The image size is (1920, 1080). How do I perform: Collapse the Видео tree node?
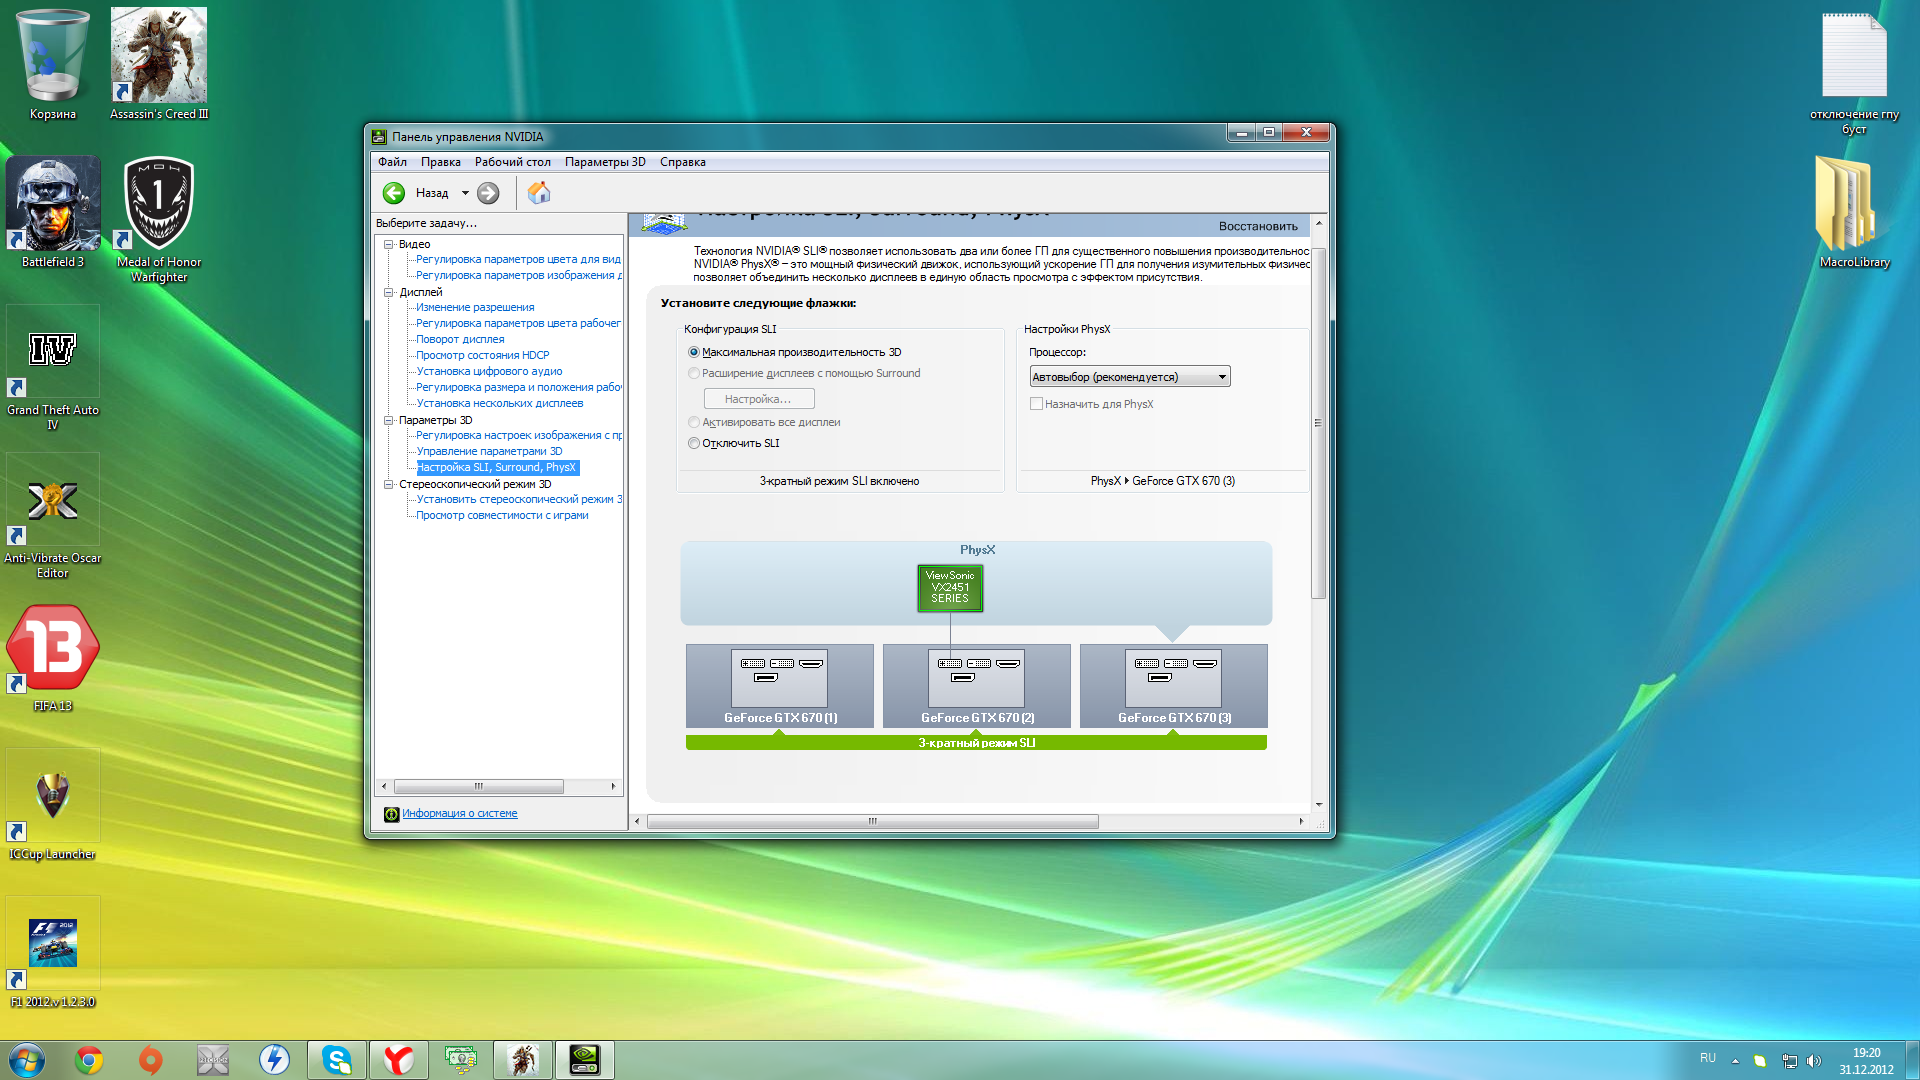(x=389, y=244)
